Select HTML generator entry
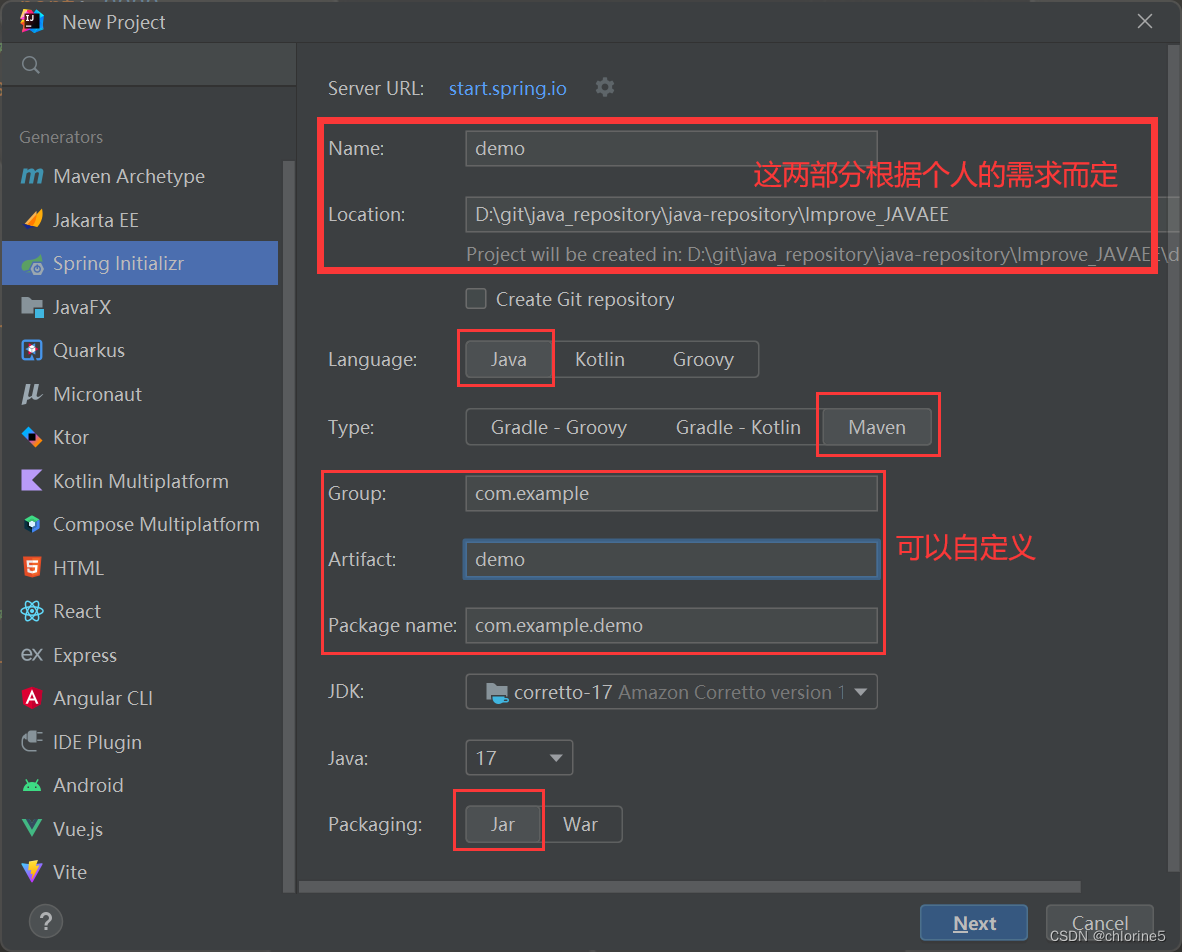Image resolution: width=1182 pixels, height=952 pixels. pyautogui.click(x=140, y=568)
